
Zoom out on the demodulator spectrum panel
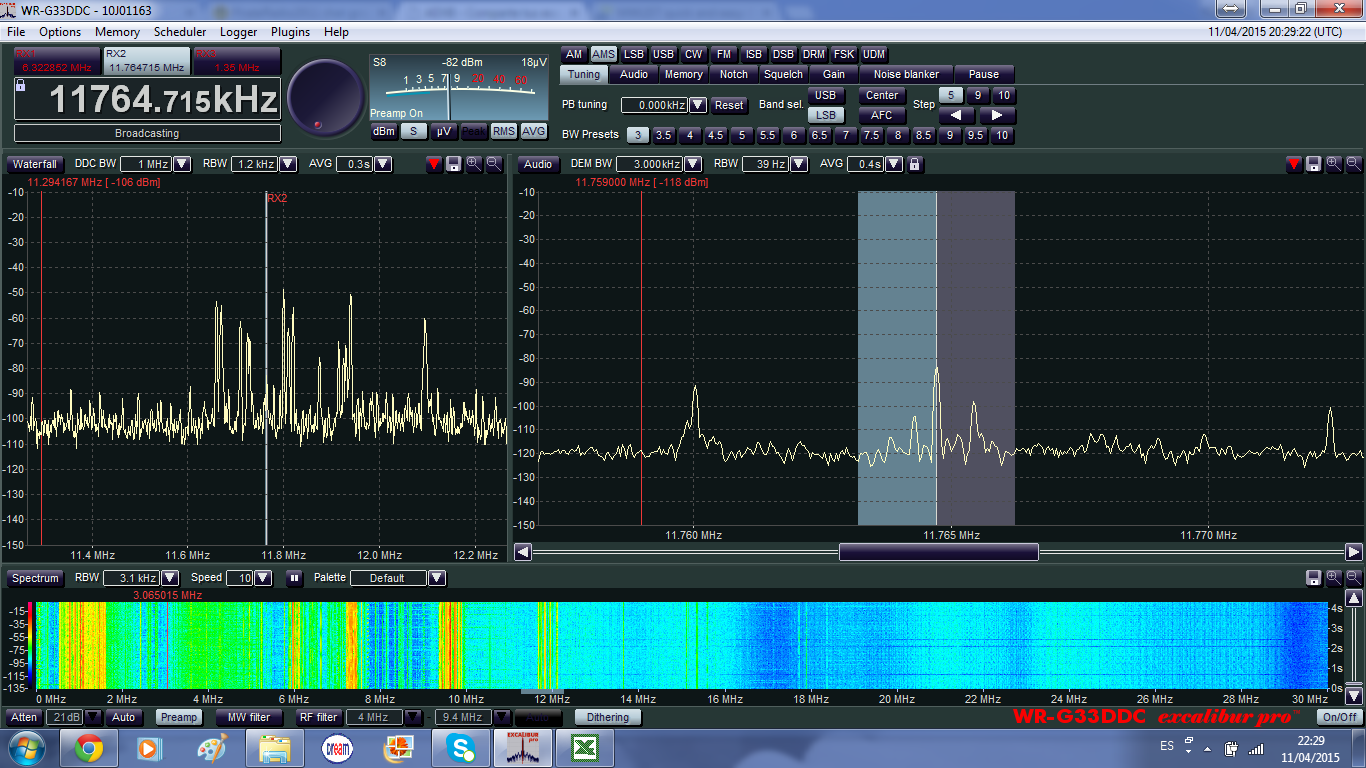1354,164
